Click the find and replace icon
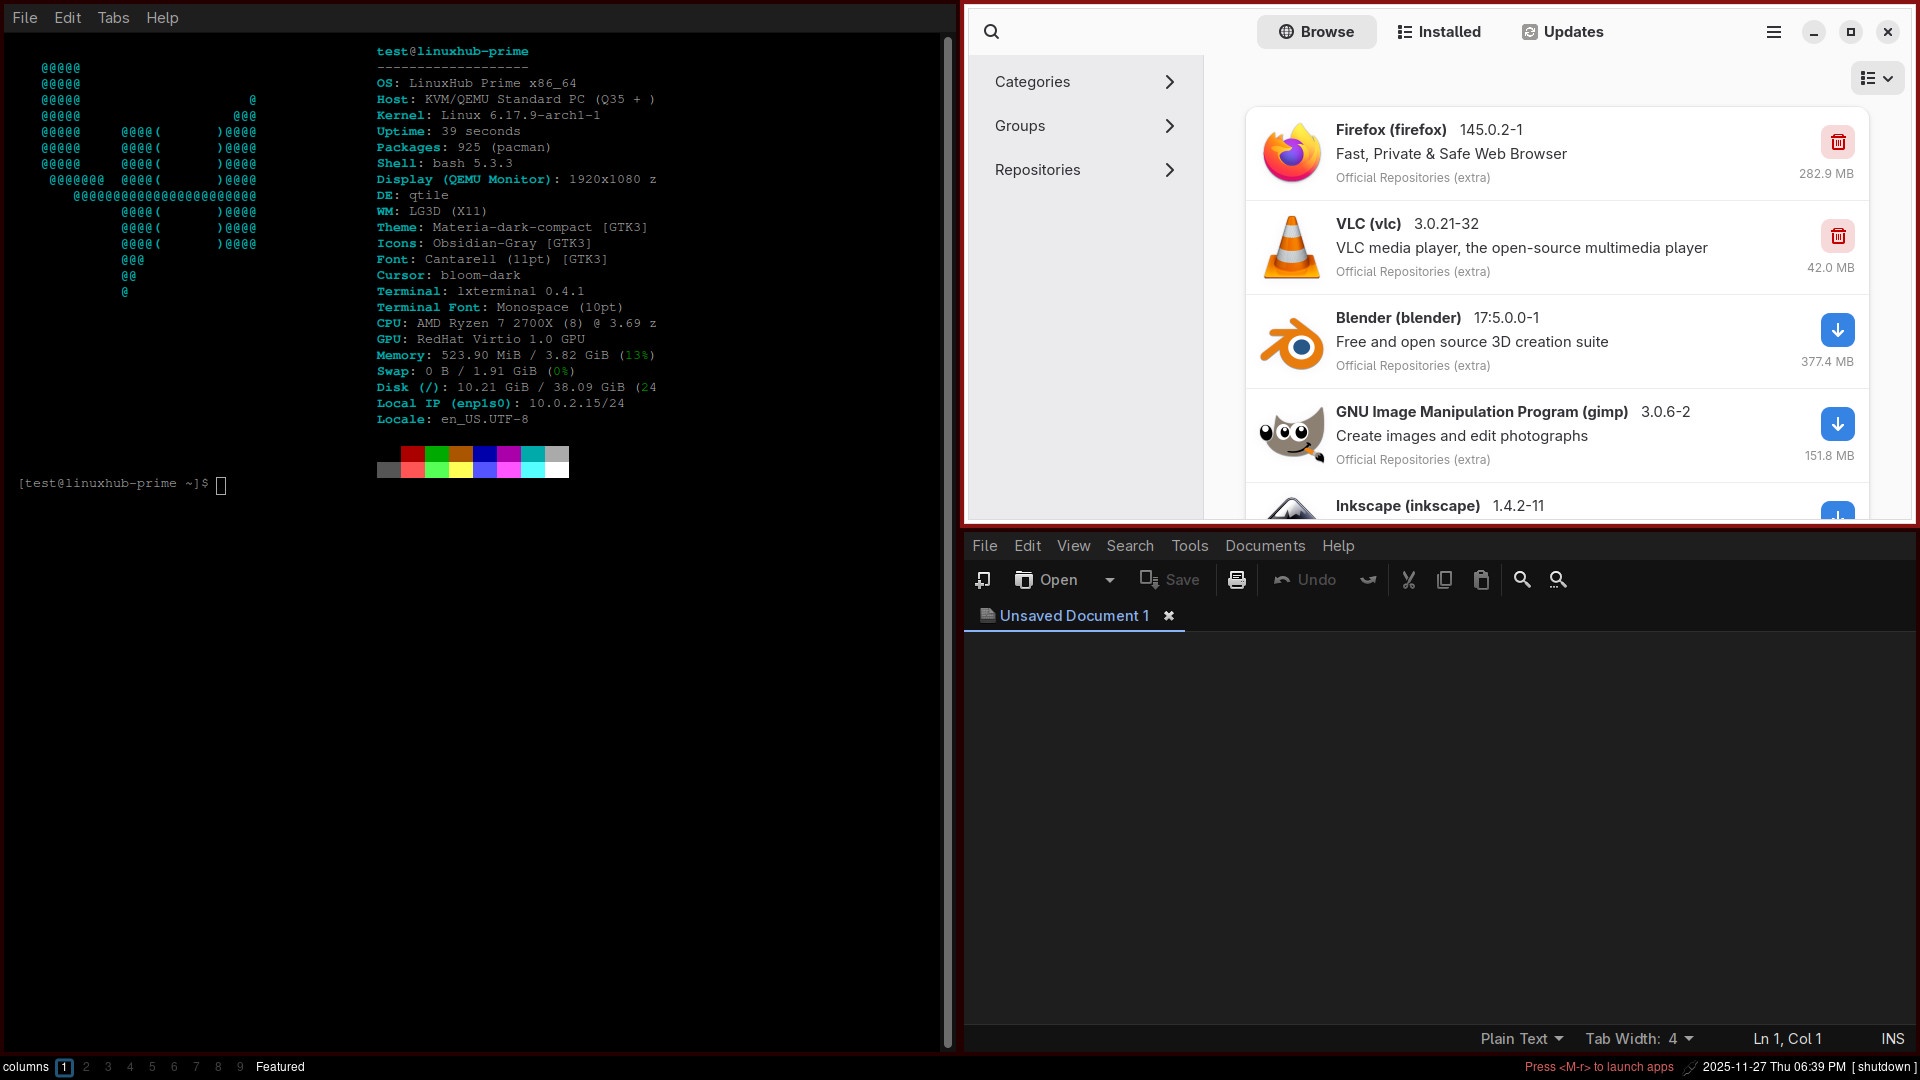Viewport: 1920px width, 1080px height. tap(1558, 580)
